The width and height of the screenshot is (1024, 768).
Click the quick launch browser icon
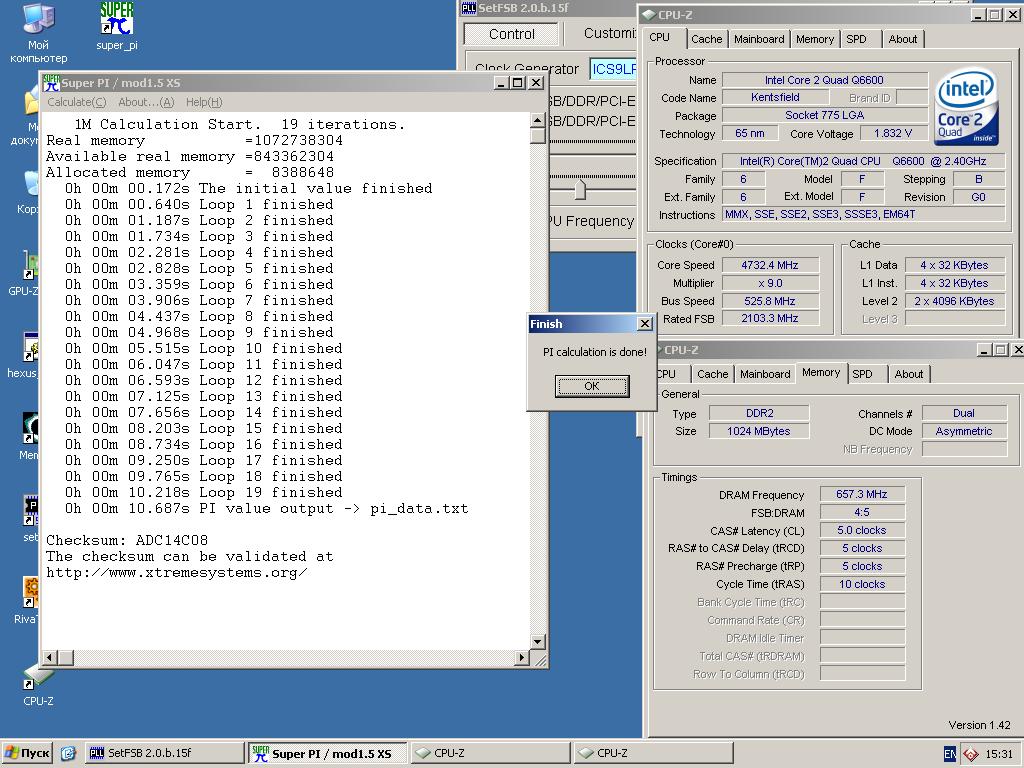(68, 753)
